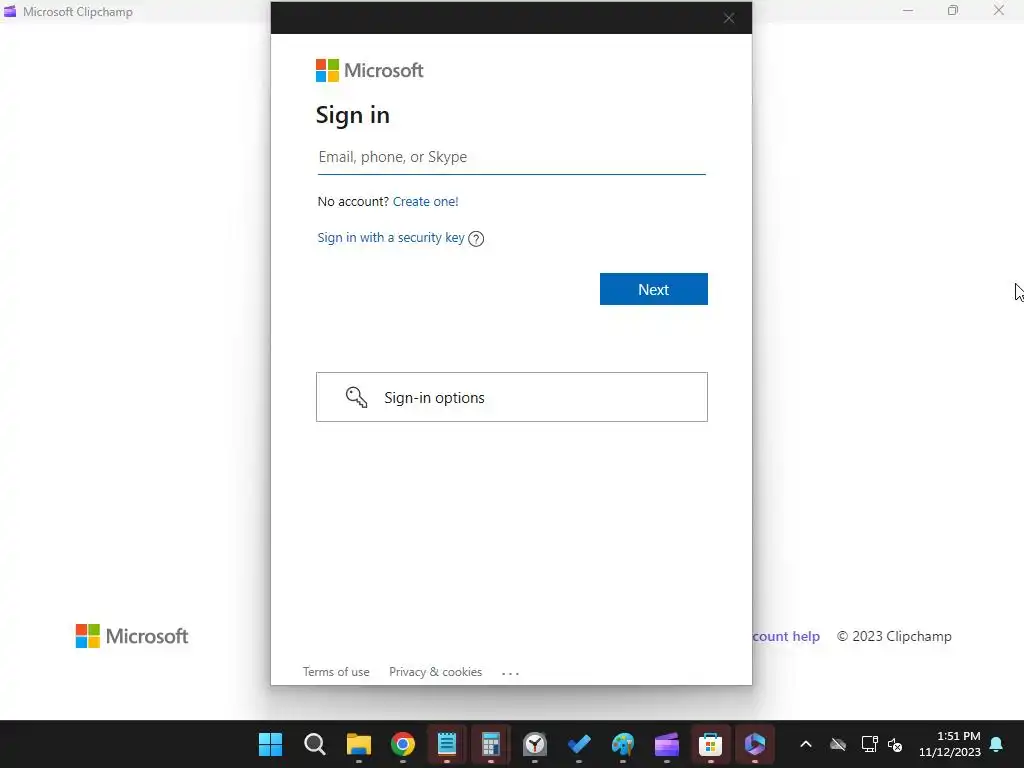Open the network status tray icon
Image resolution: width=1024 pixels, height=768 pixels.
tap(869, 744)
